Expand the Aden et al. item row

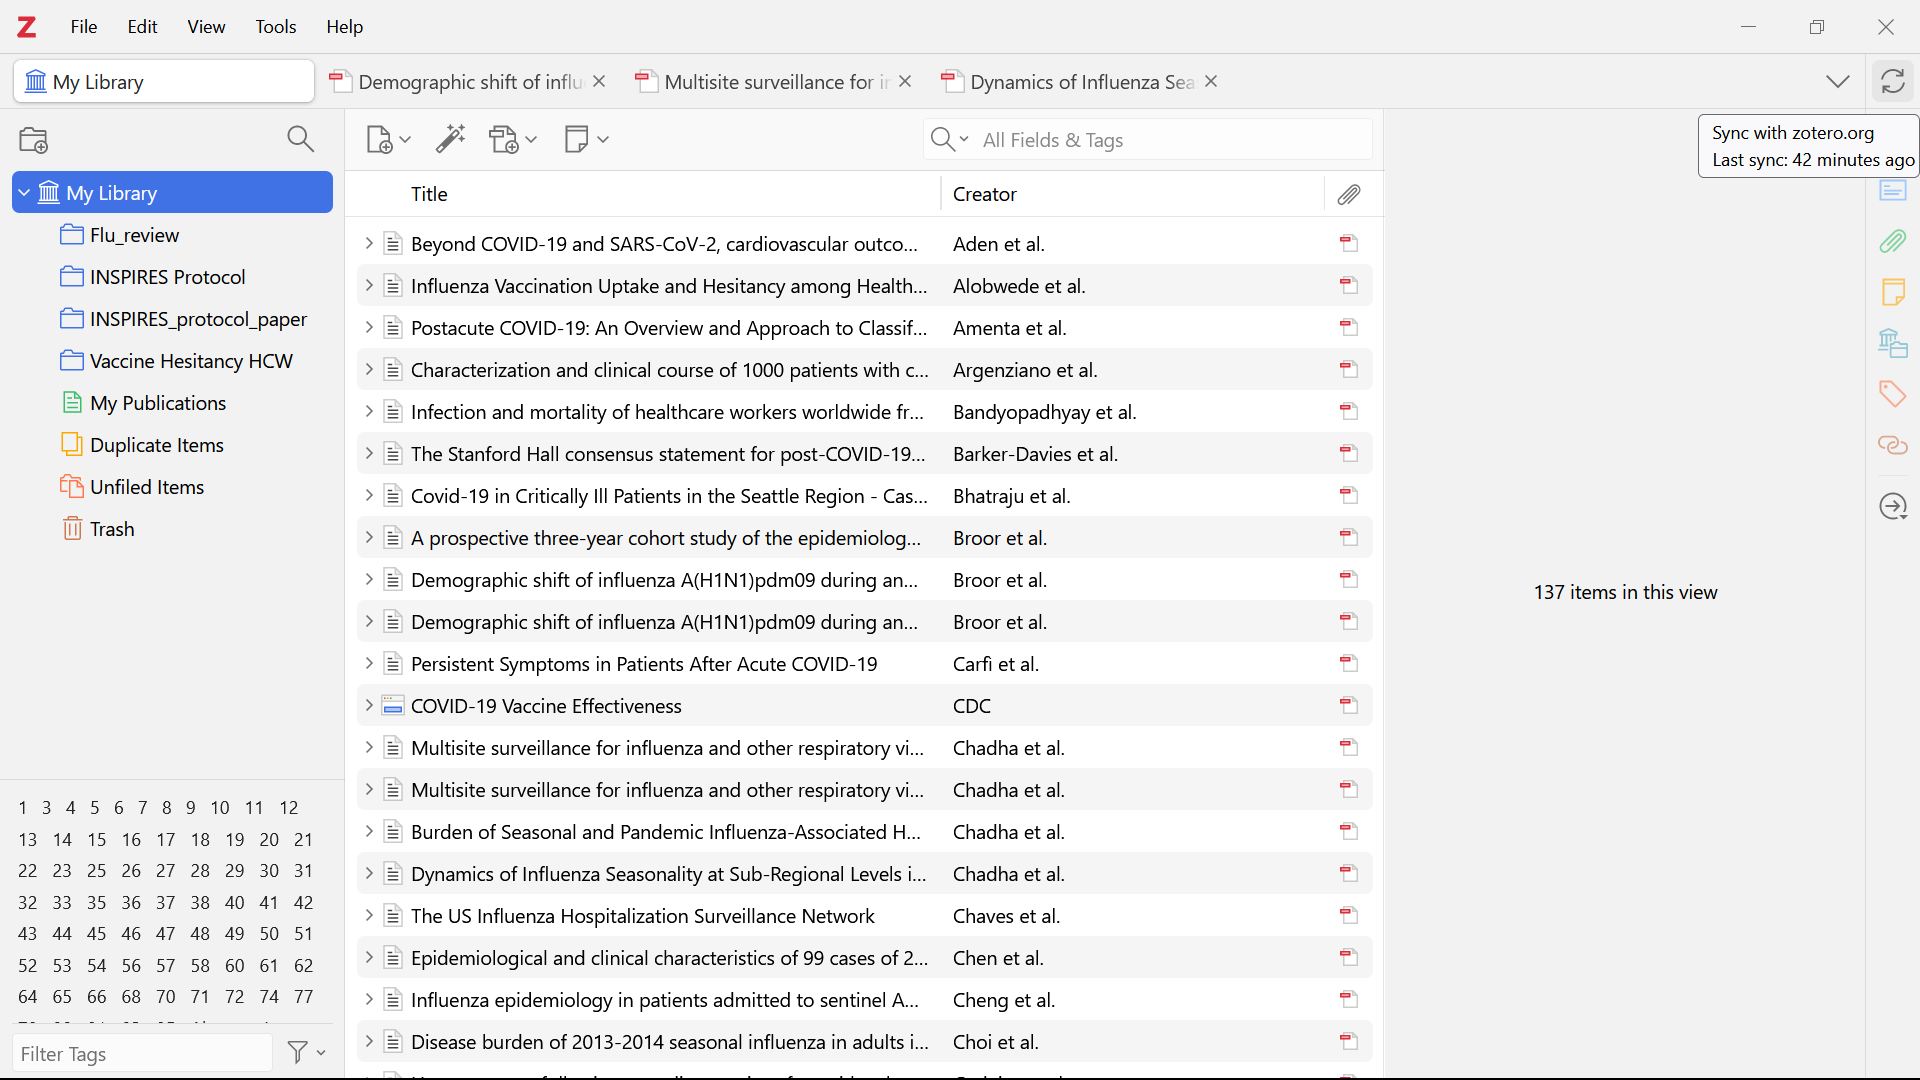(x=368, y=244)
